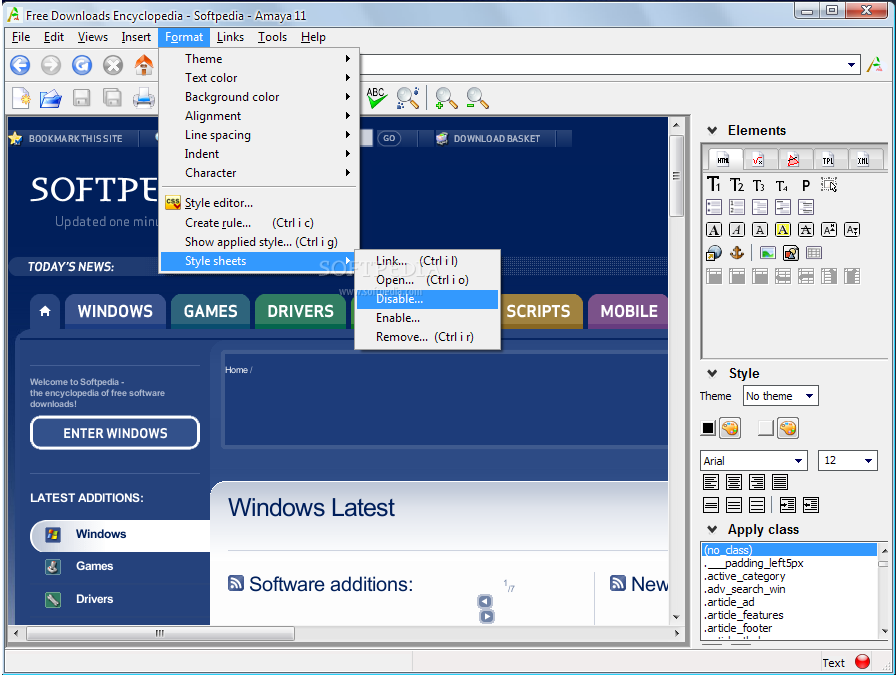The width and height of the screenshot is (896, 675).
Task: Choose Style editor from Format menu
Action: click(259, 203)
